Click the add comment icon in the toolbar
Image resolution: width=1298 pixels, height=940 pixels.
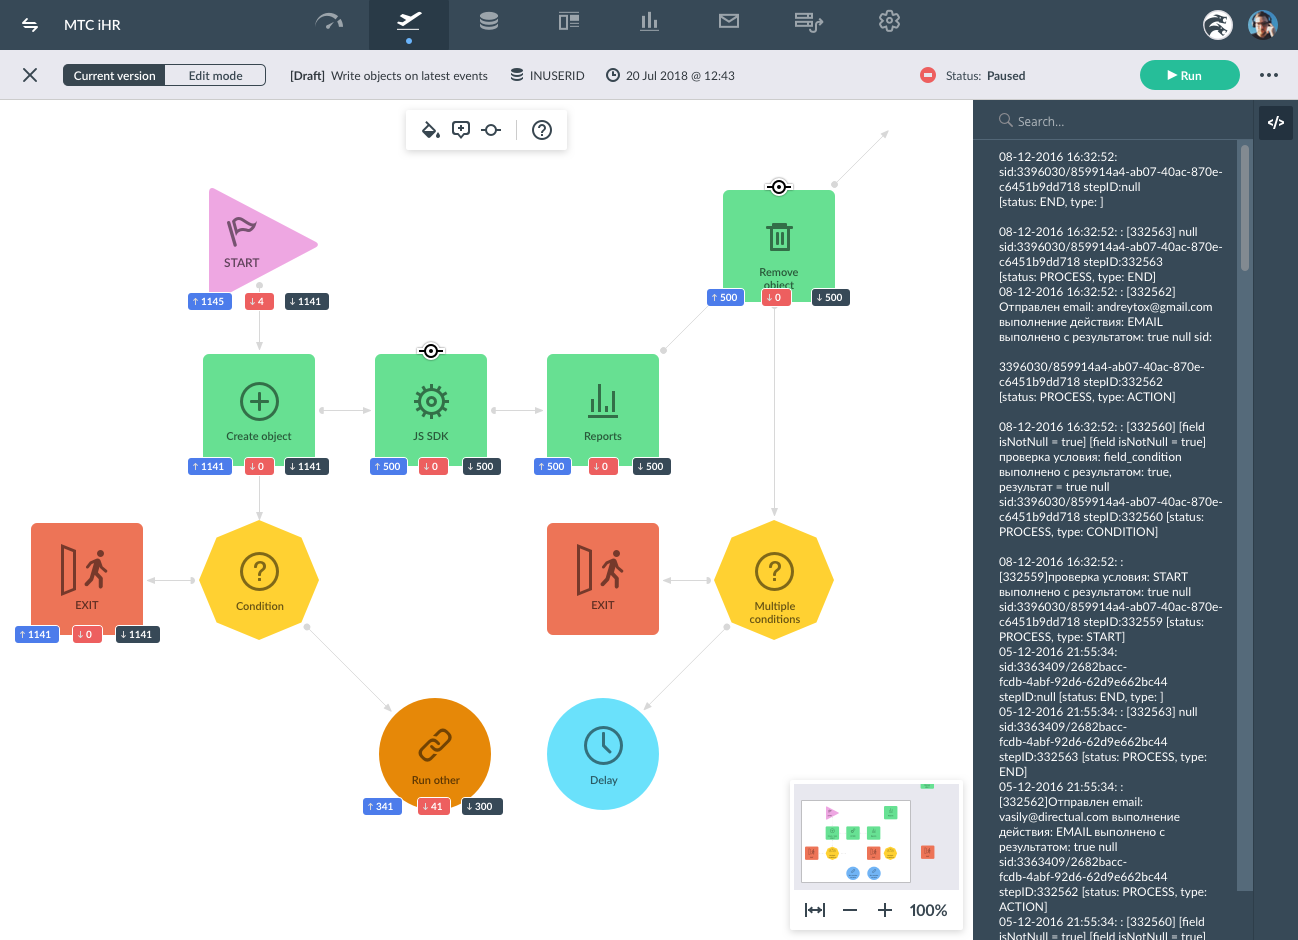pos(461,130)
